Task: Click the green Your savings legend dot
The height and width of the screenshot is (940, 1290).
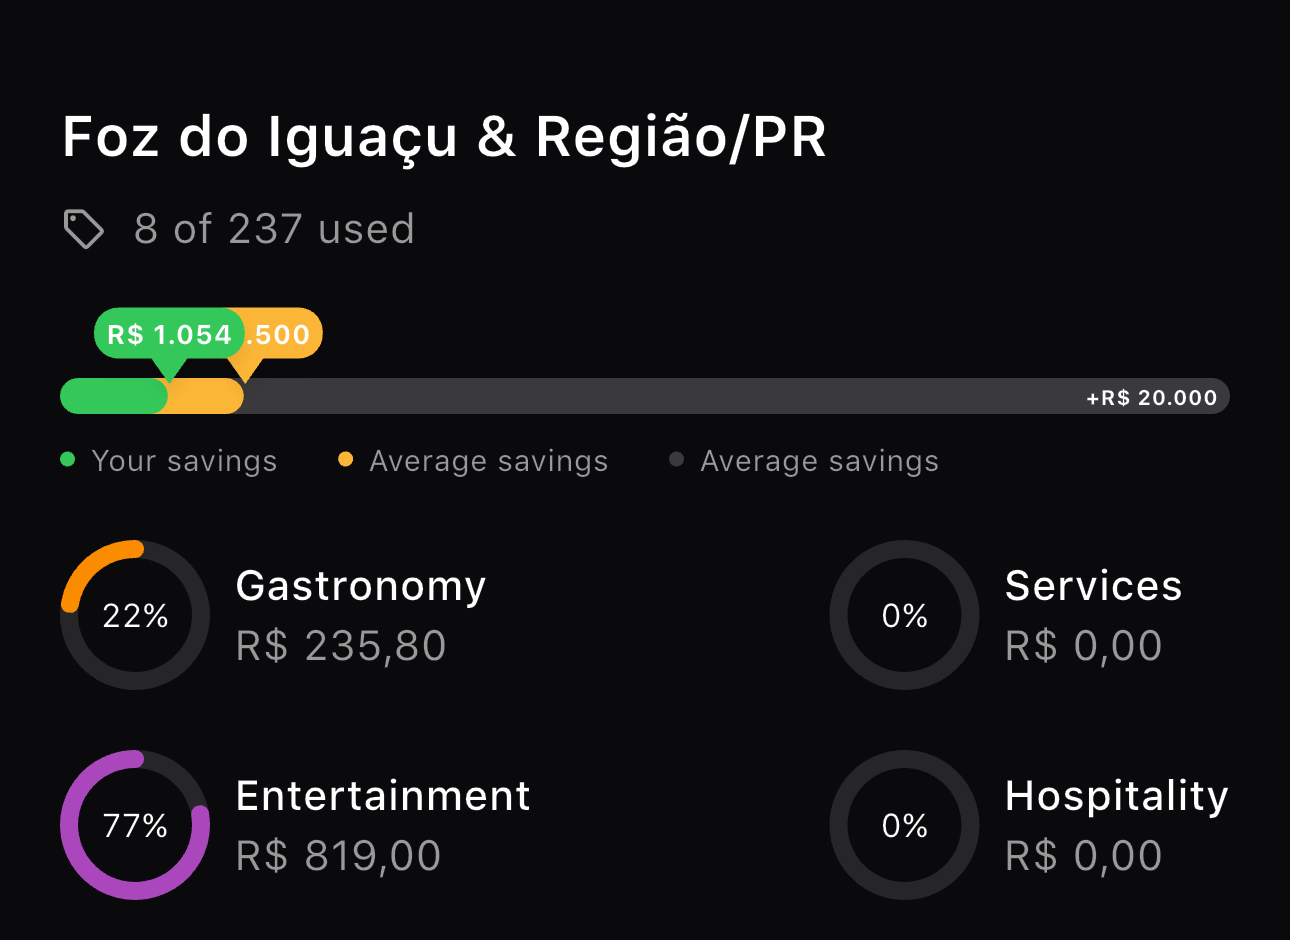Action: click(68, 460)
